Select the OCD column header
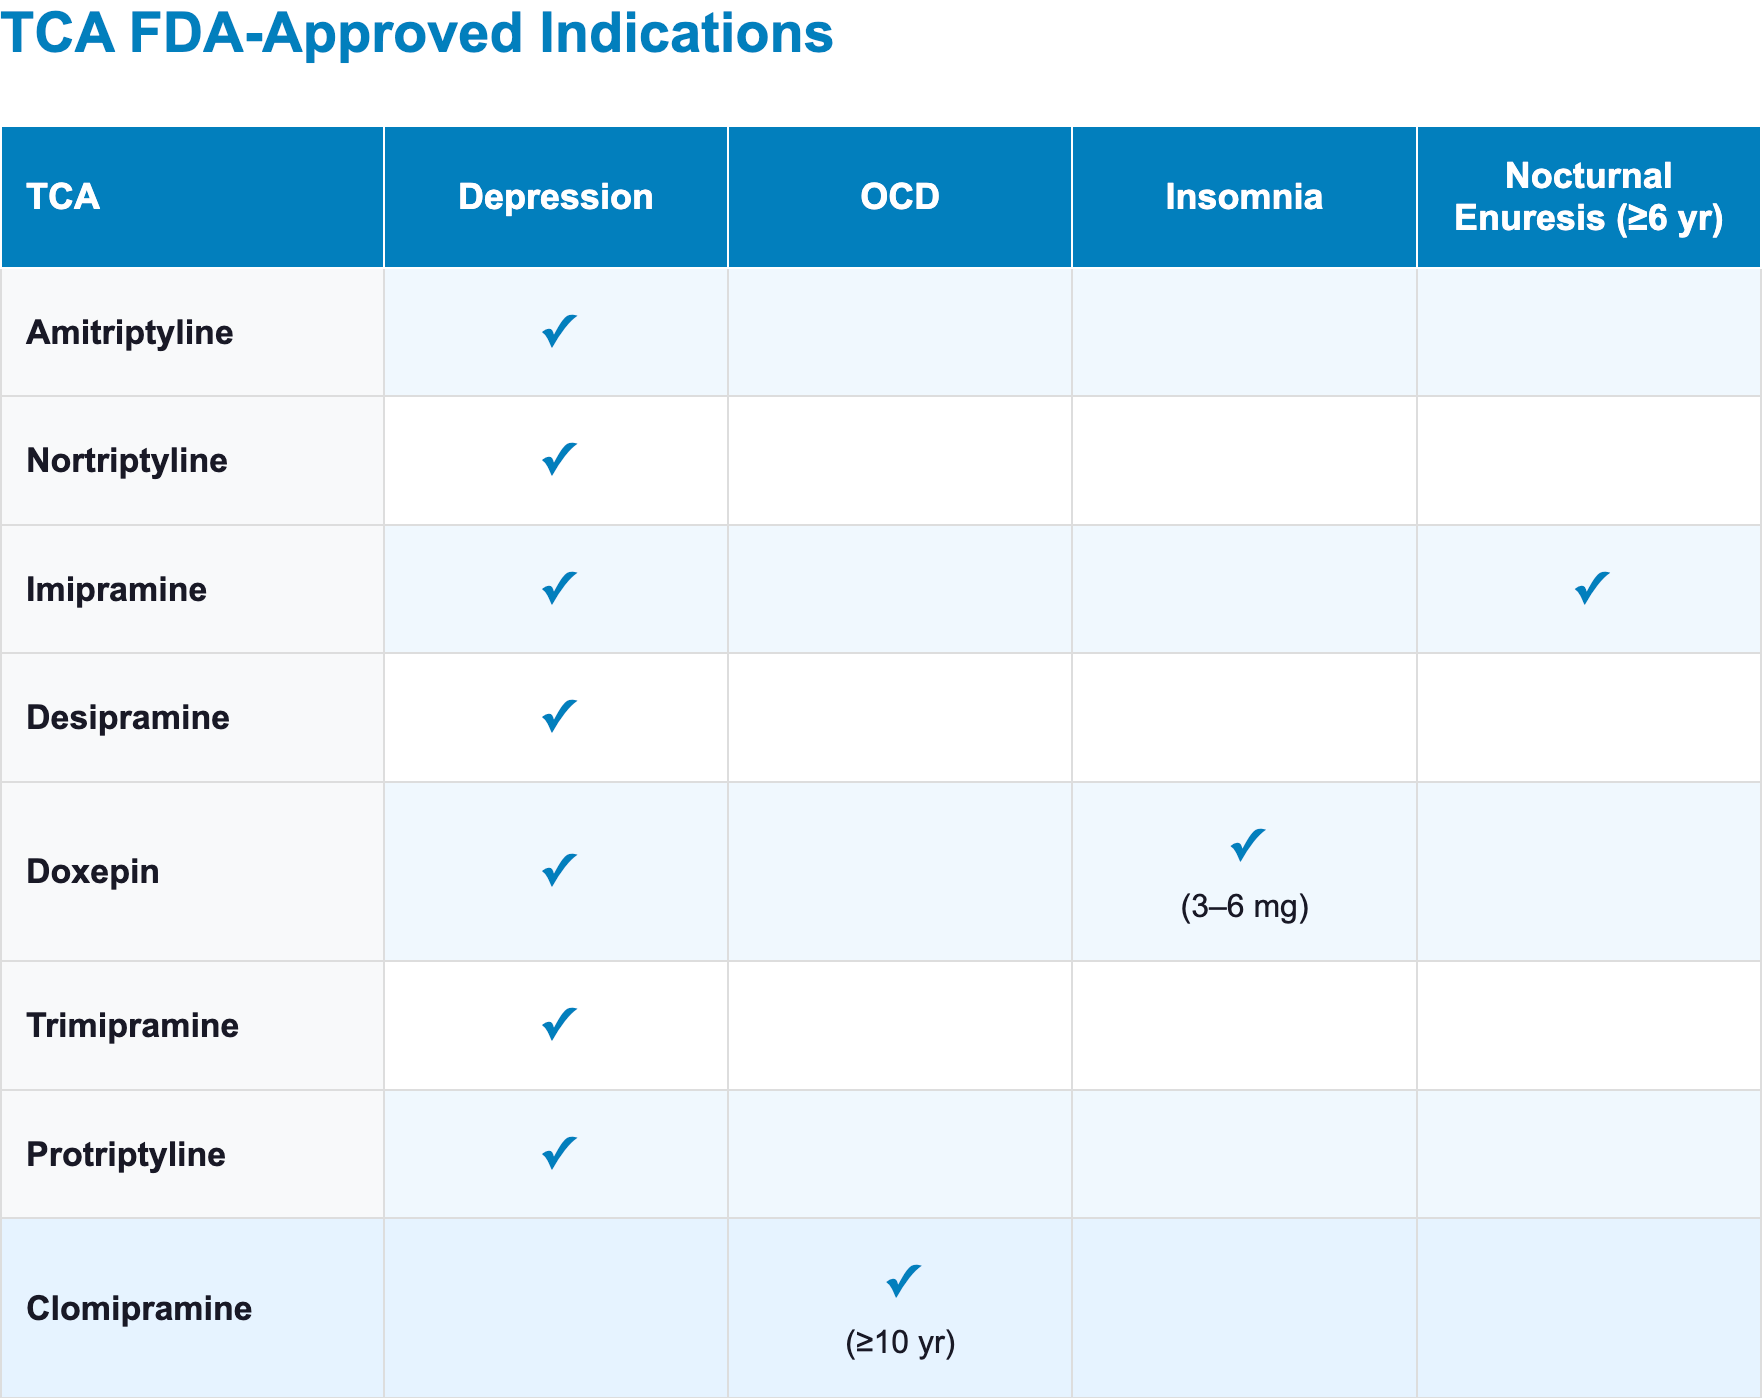This screenshot has width=1762, height=1398. click(899, 197)
